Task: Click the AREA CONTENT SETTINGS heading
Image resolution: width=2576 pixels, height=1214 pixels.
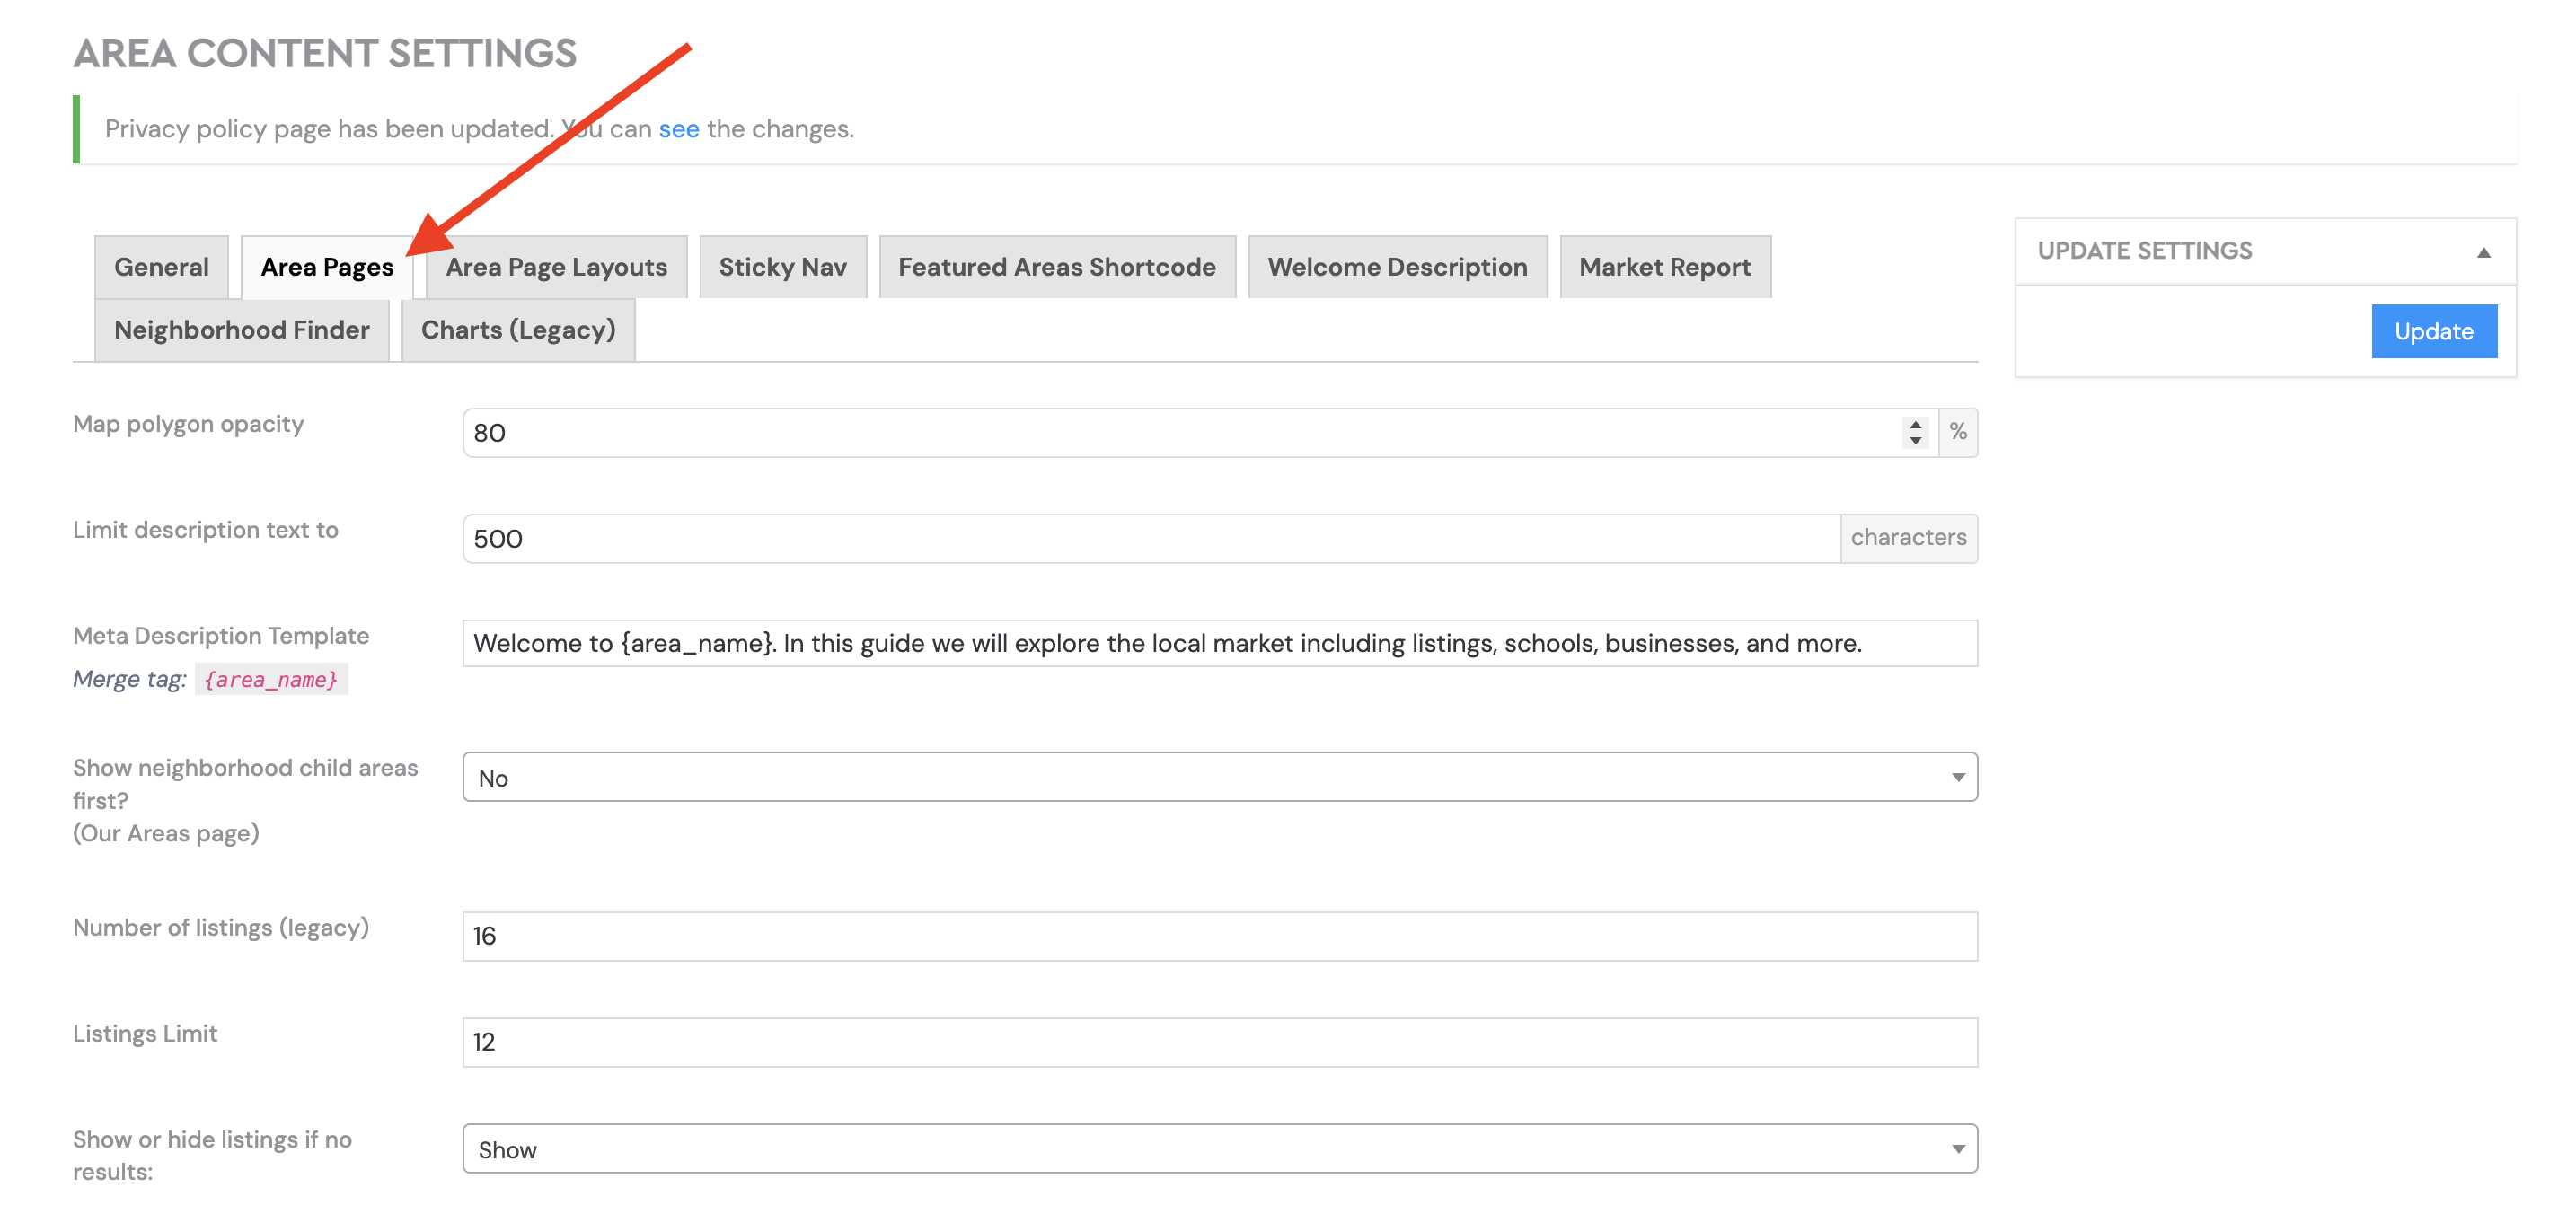Action: [325, 54]
